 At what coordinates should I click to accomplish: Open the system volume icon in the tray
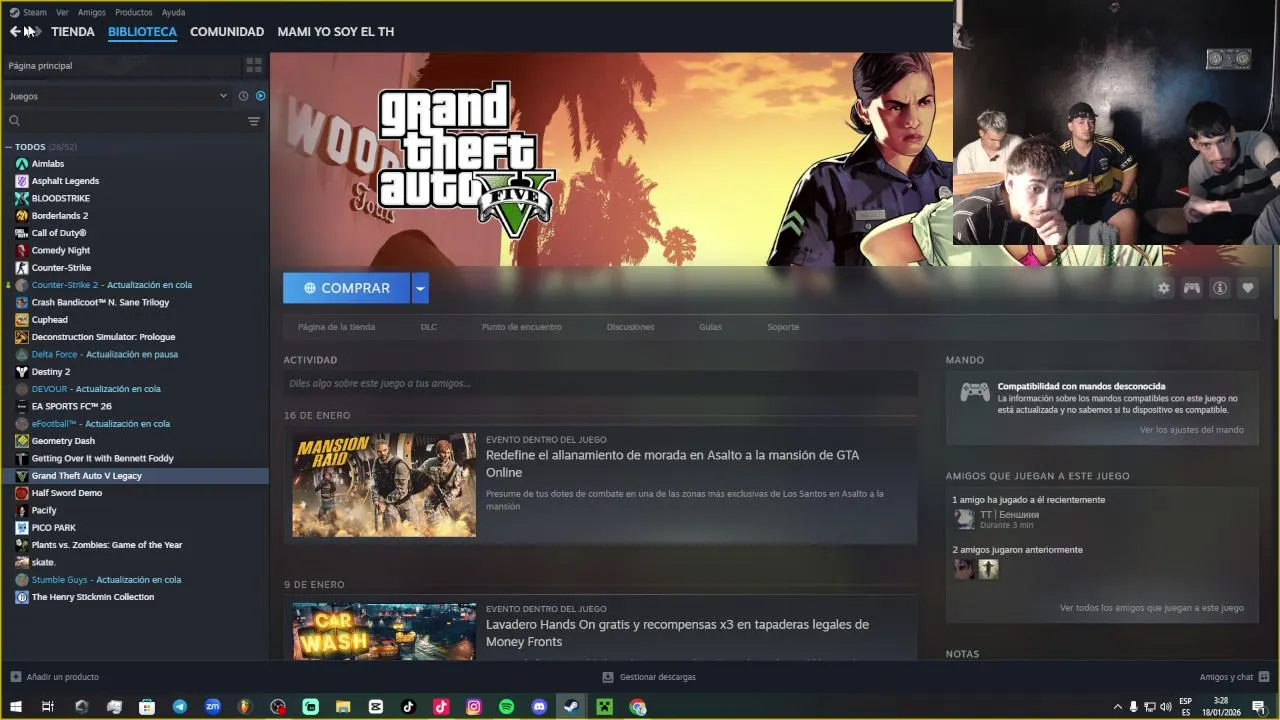(x=1165, y=707)
